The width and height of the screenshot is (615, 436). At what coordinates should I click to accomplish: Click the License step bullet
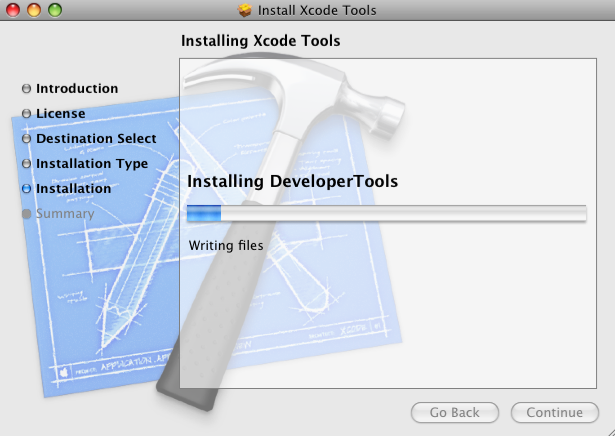point(27,114)
